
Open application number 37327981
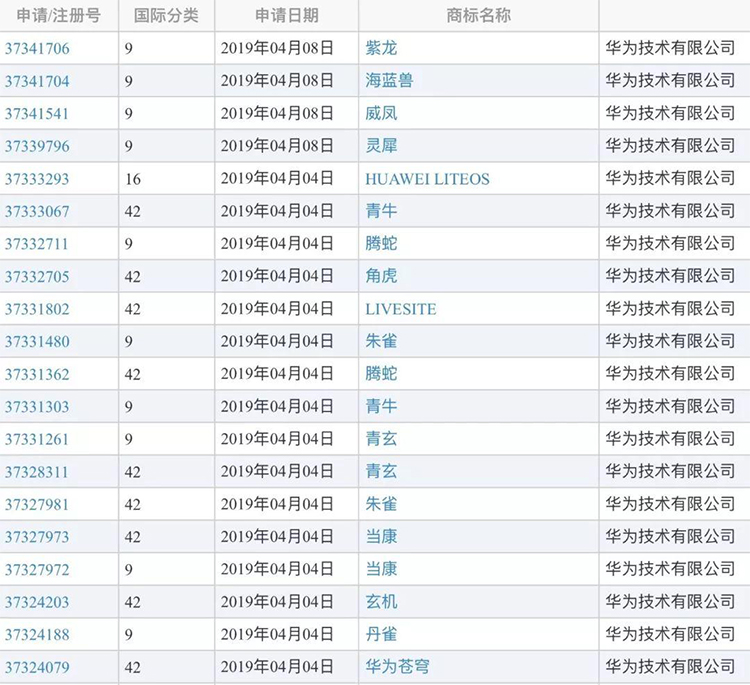point(37,504)
